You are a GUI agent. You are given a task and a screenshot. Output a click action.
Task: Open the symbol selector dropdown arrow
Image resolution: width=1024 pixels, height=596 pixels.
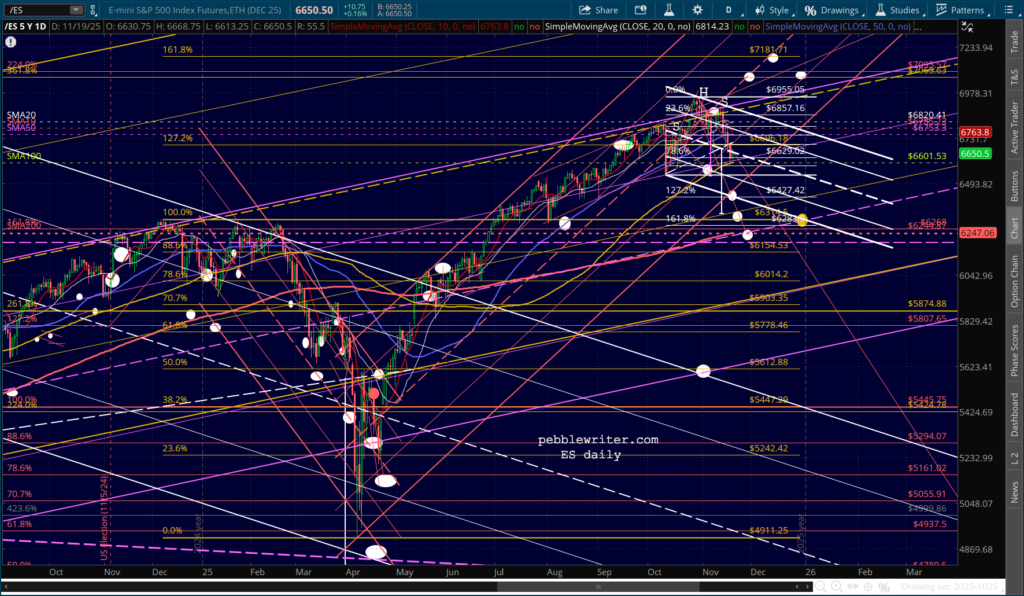76,10
